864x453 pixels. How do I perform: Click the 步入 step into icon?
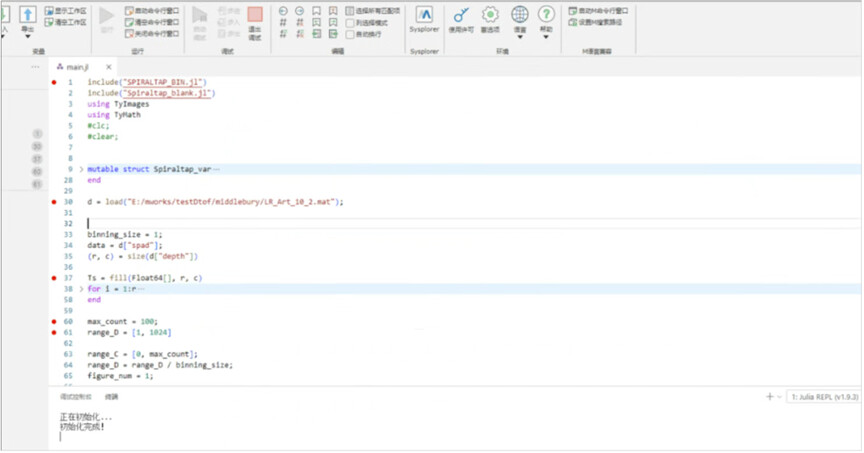tap(222, 23)
